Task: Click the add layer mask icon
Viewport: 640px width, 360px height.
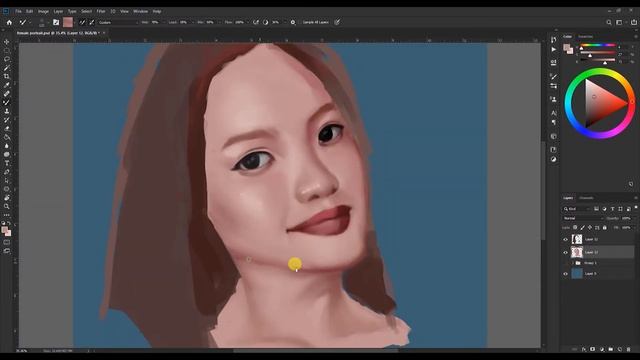Action: coord(593,349)
